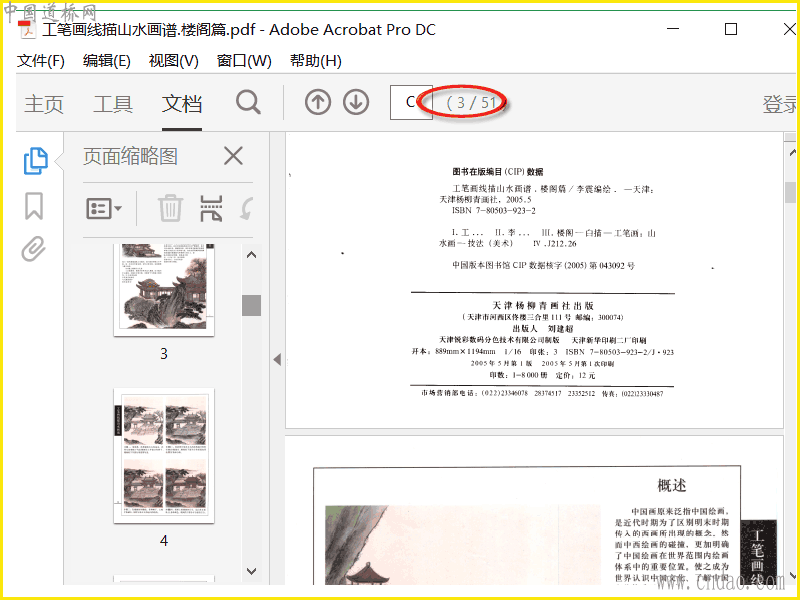Click the 概述 heading text

(671, 485)
